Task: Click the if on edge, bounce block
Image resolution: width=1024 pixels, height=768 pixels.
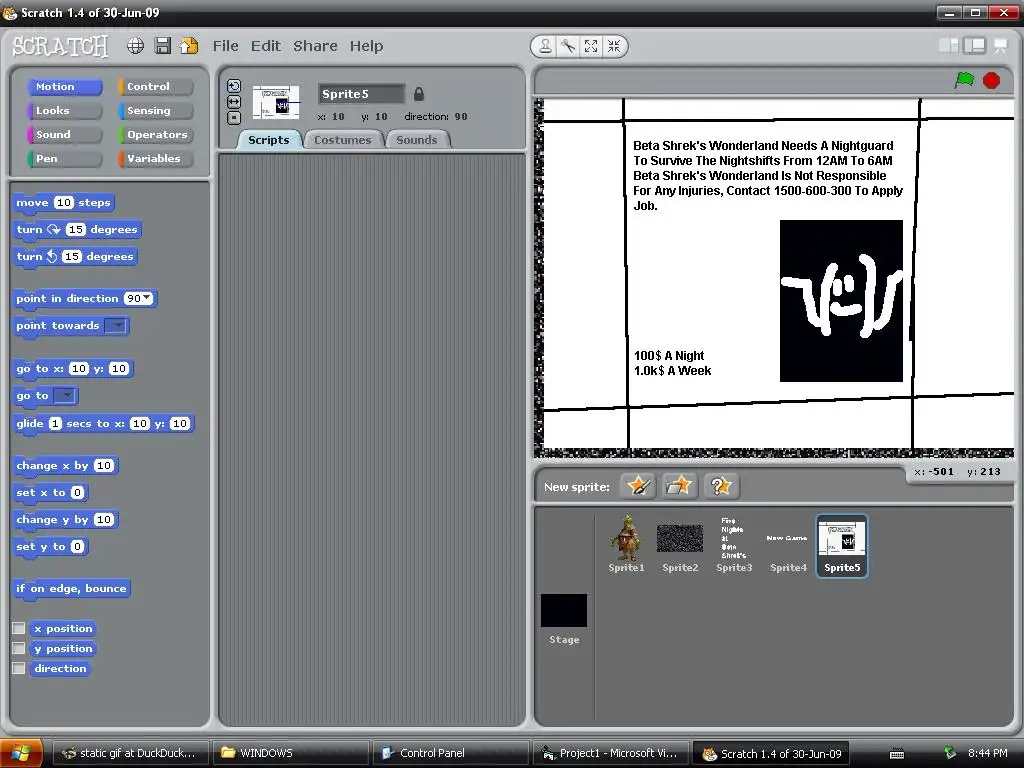Action: (x=71, y=588)
